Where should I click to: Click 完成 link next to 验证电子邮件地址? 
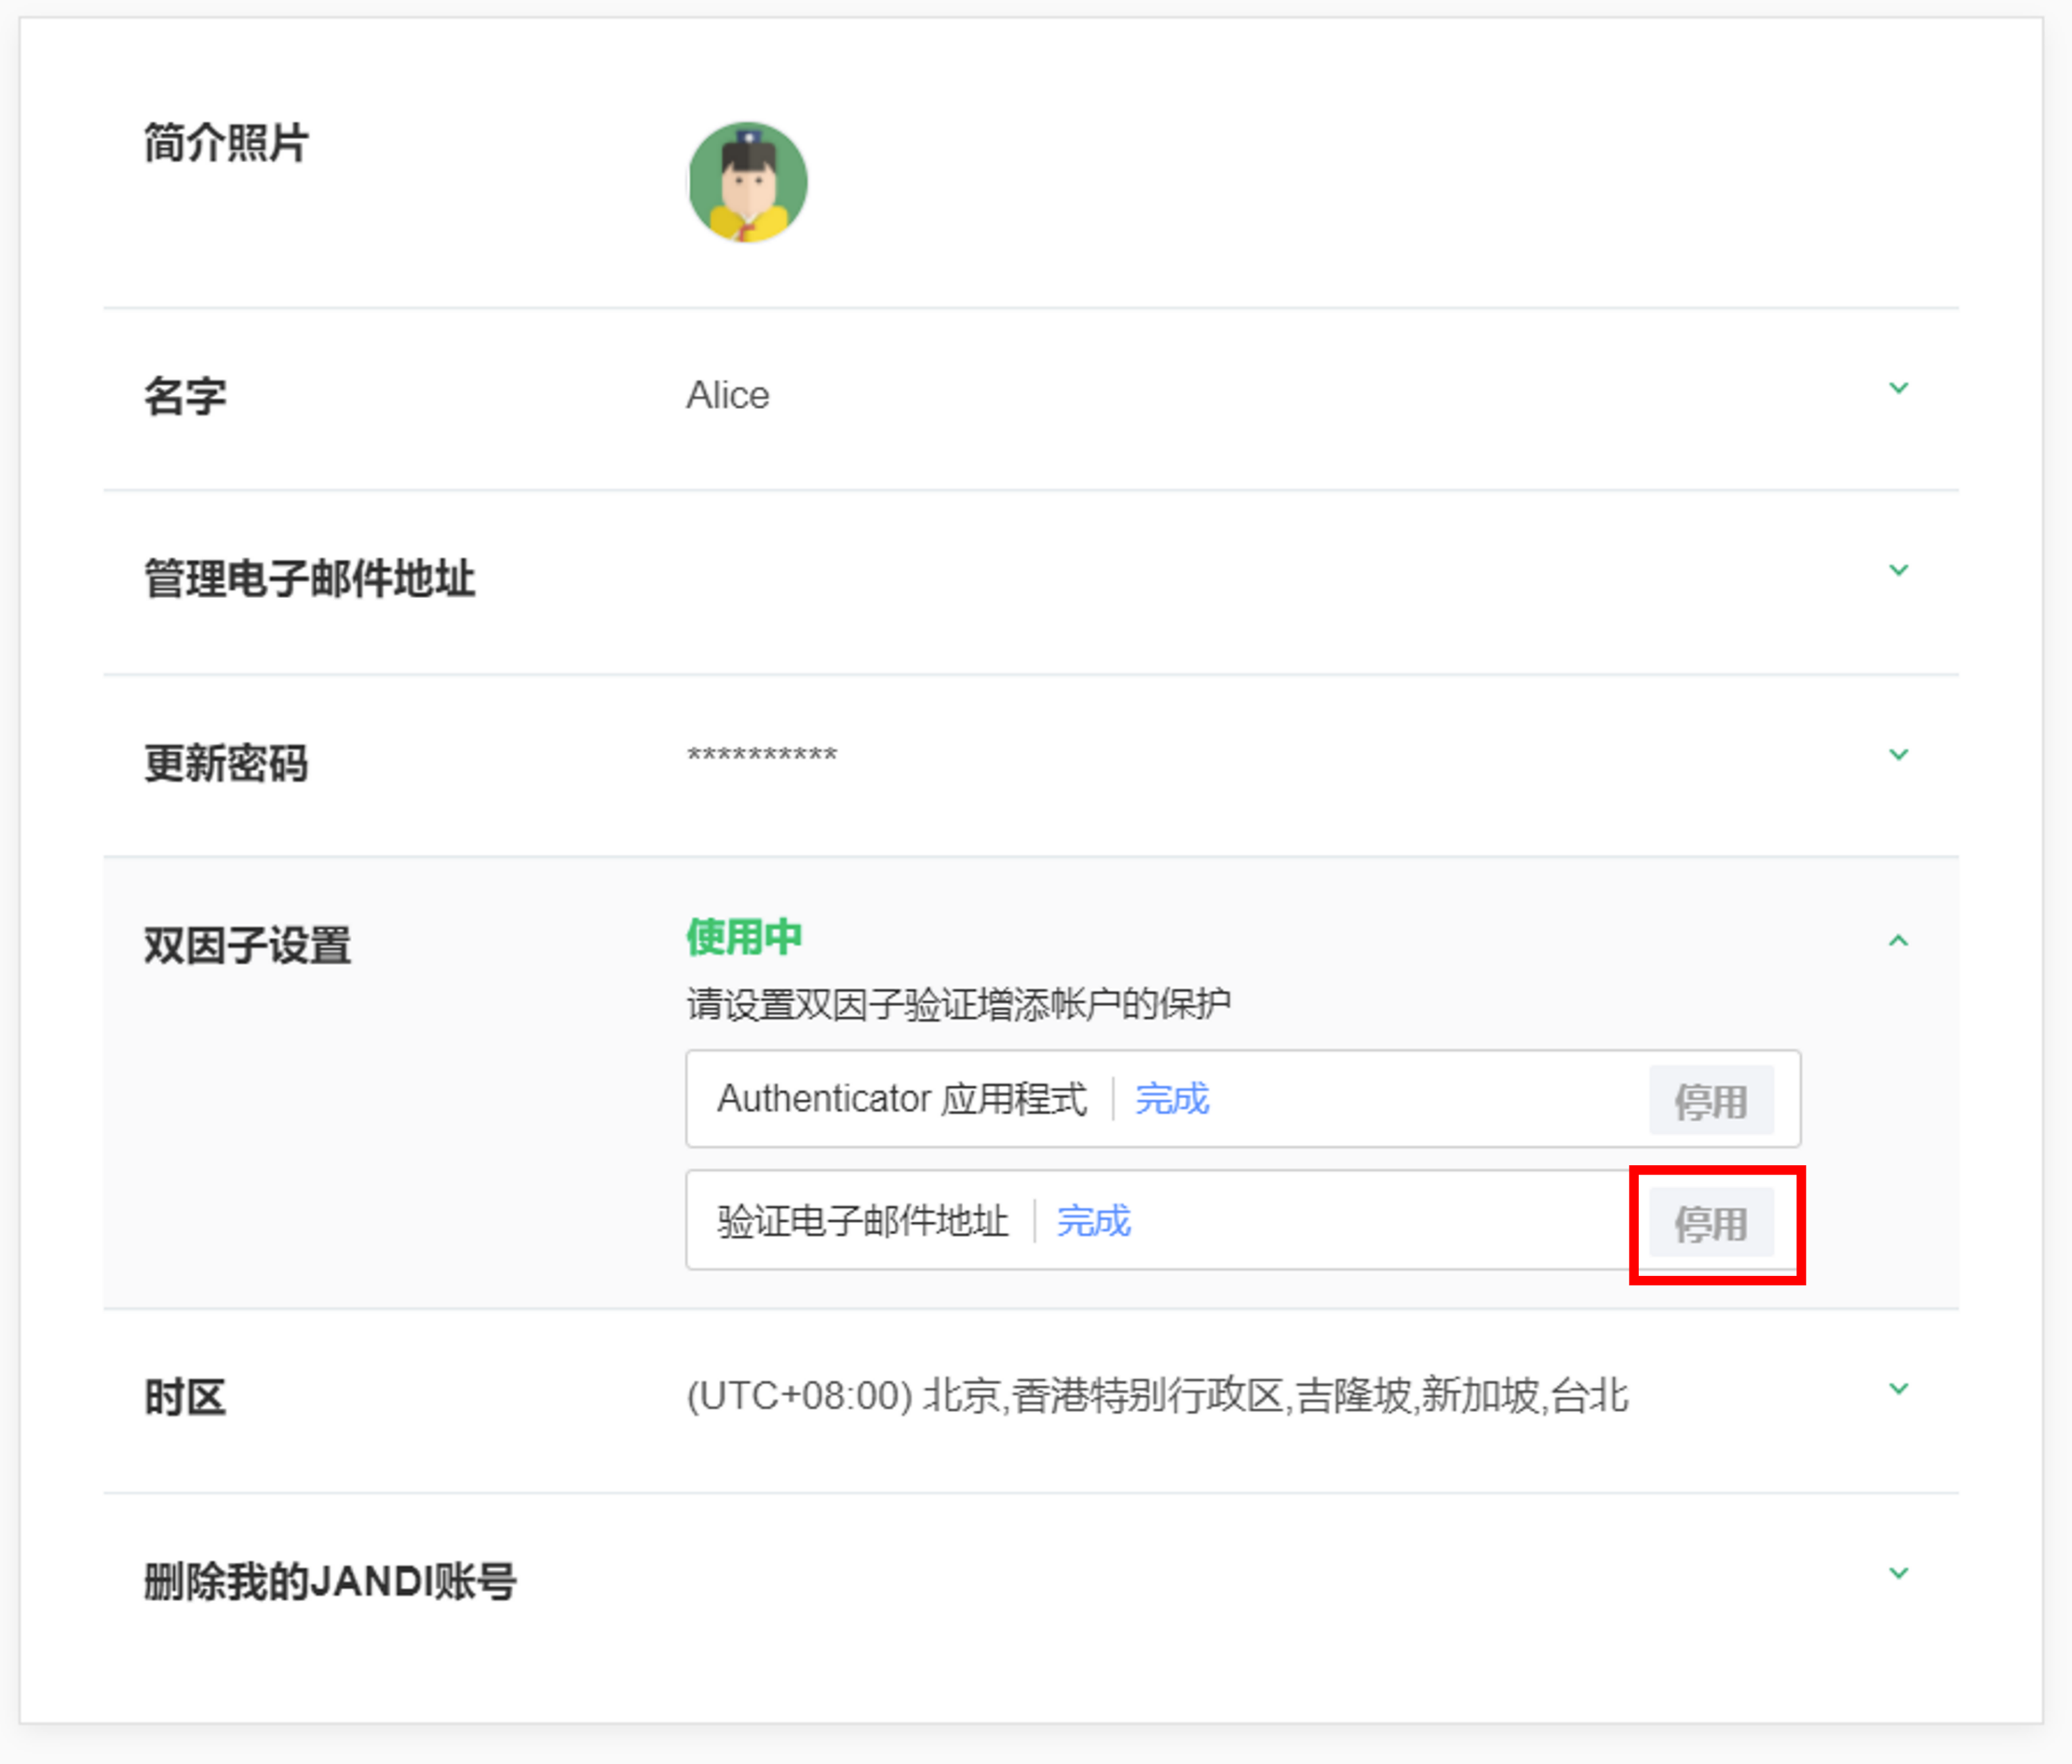pos(1093,1221)
